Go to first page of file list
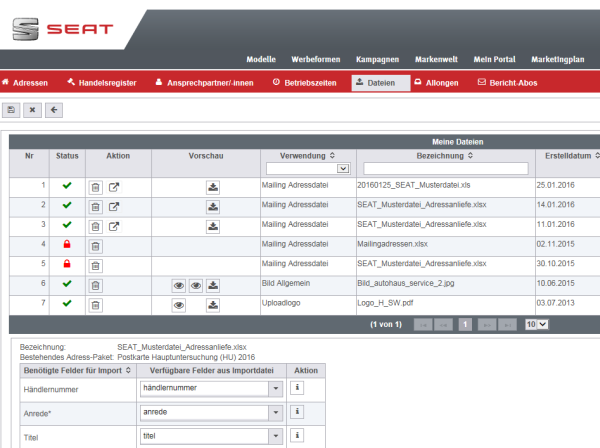The height and width of the screenshot is (448, 600). (423, 325)
